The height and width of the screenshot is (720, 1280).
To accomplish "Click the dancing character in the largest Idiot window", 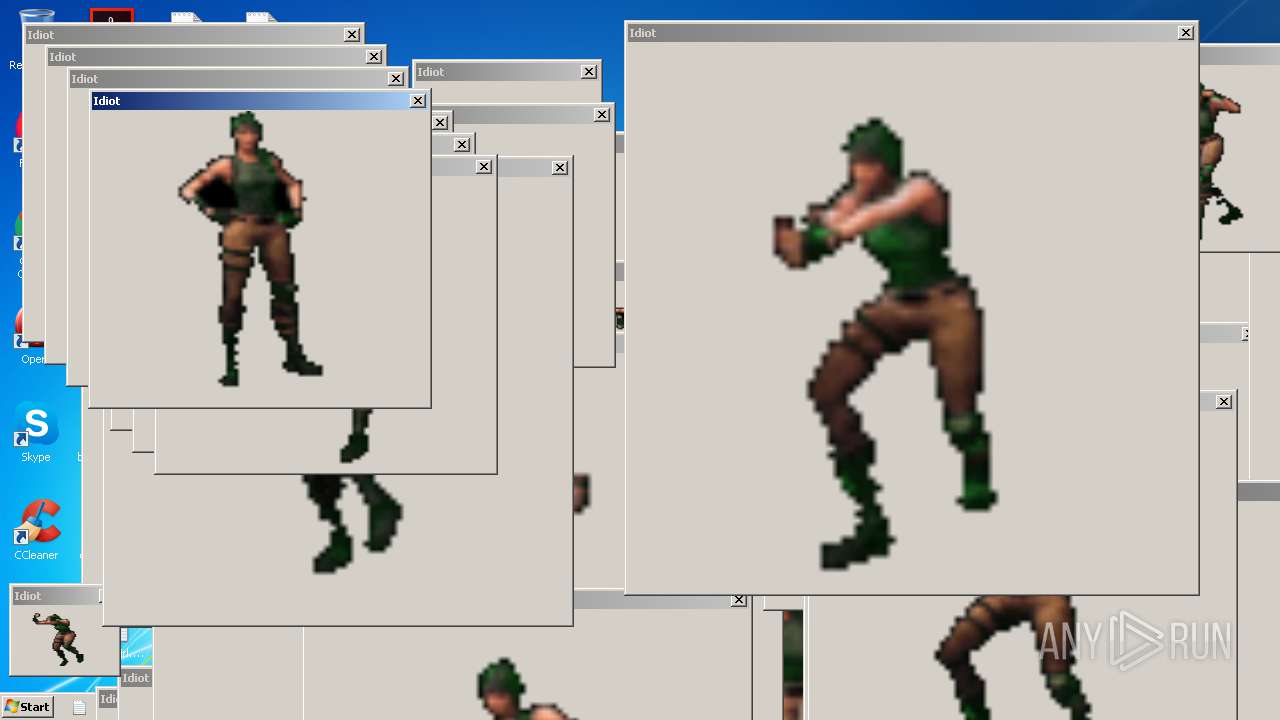I will tap(885, 345).
